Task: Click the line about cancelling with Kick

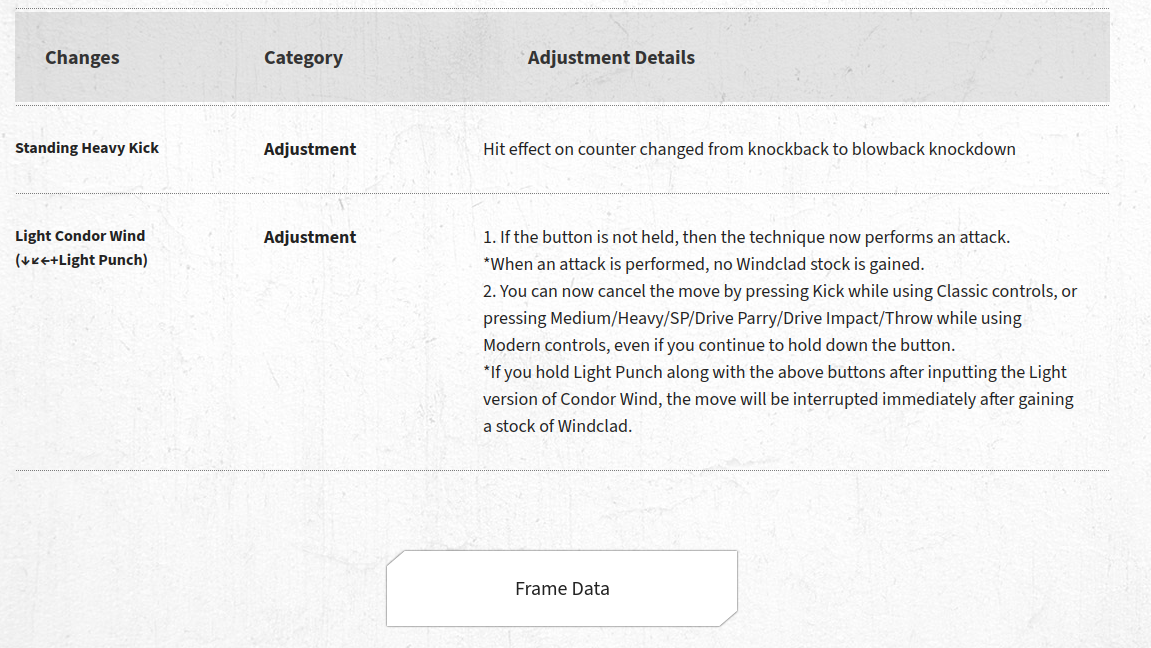Action: tap(780, 291)
